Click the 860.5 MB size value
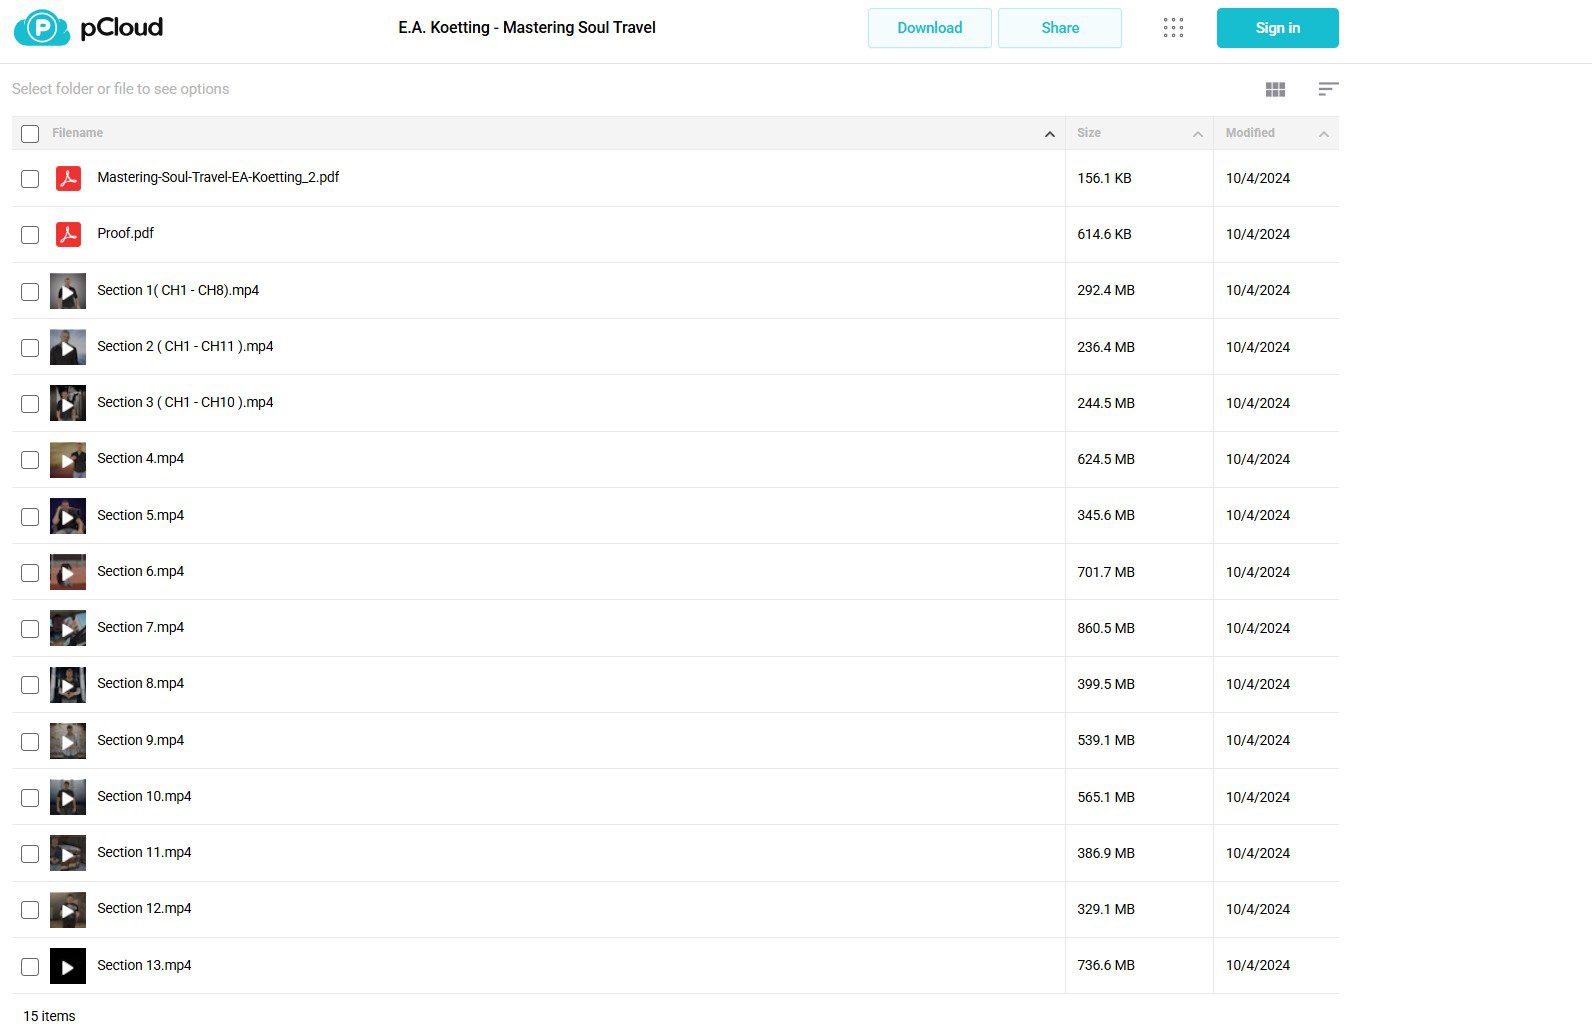This screenshot has height=1034, width=1592. click(x=1106, y=628)
